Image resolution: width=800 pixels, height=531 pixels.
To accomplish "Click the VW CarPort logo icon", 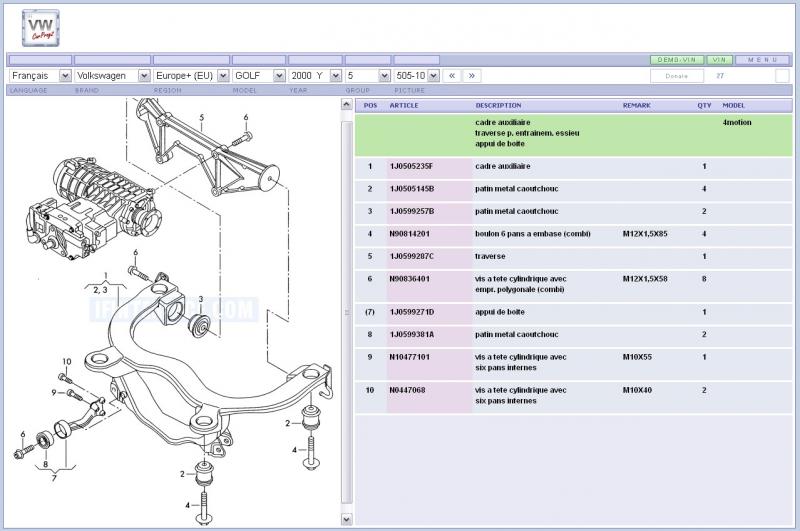I will click(x=41, y=29).
